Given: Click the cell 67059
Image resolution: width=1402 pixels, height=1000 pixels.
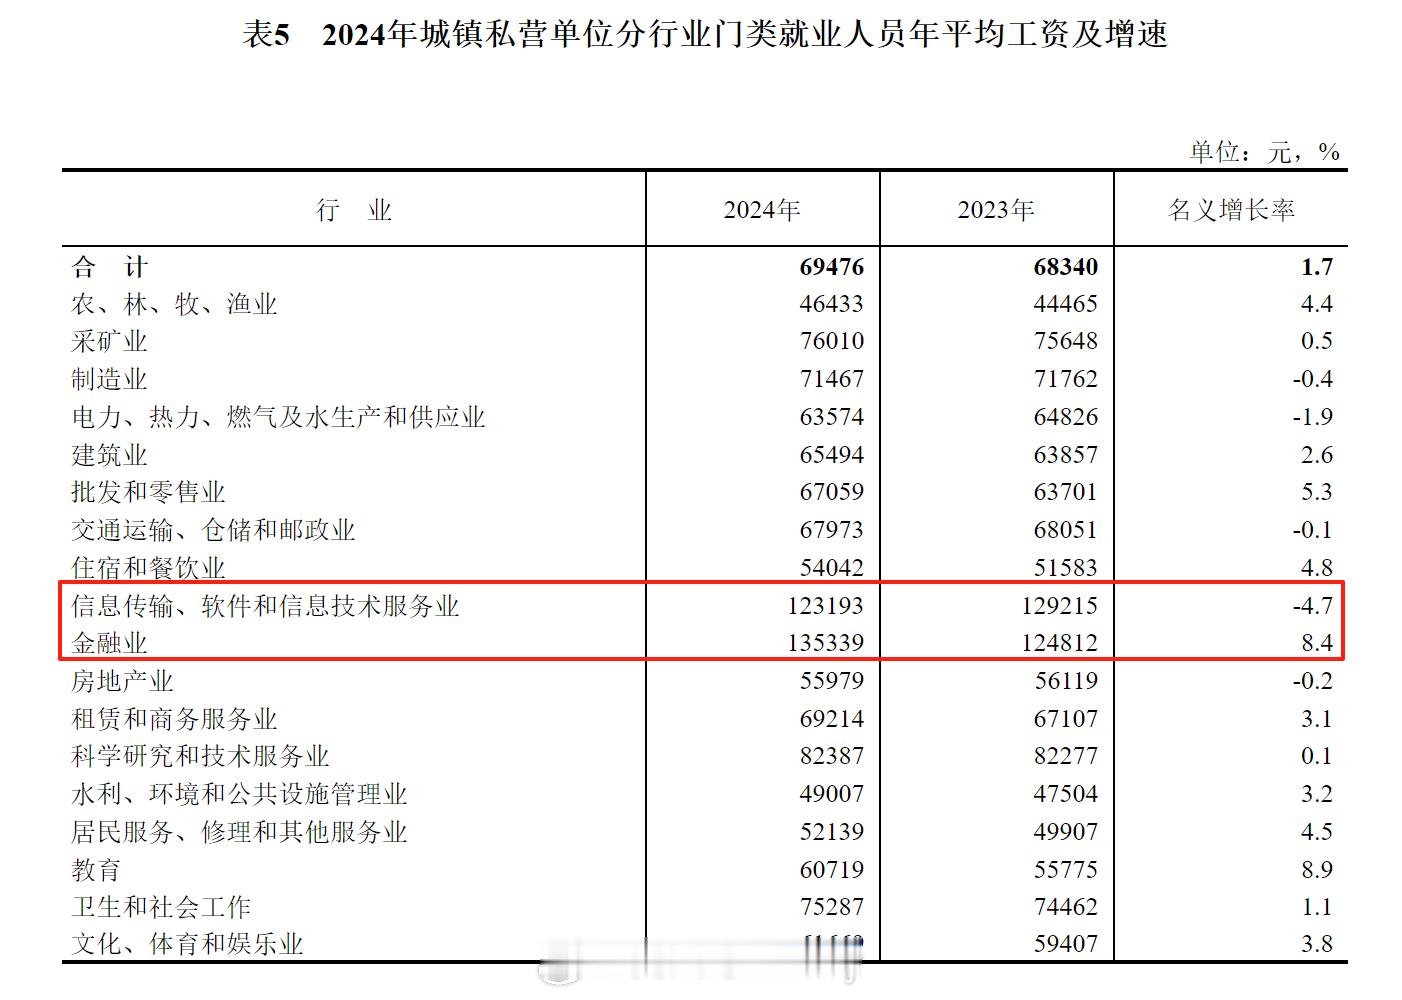Looking at the screenshot, I should click(832, 492).
